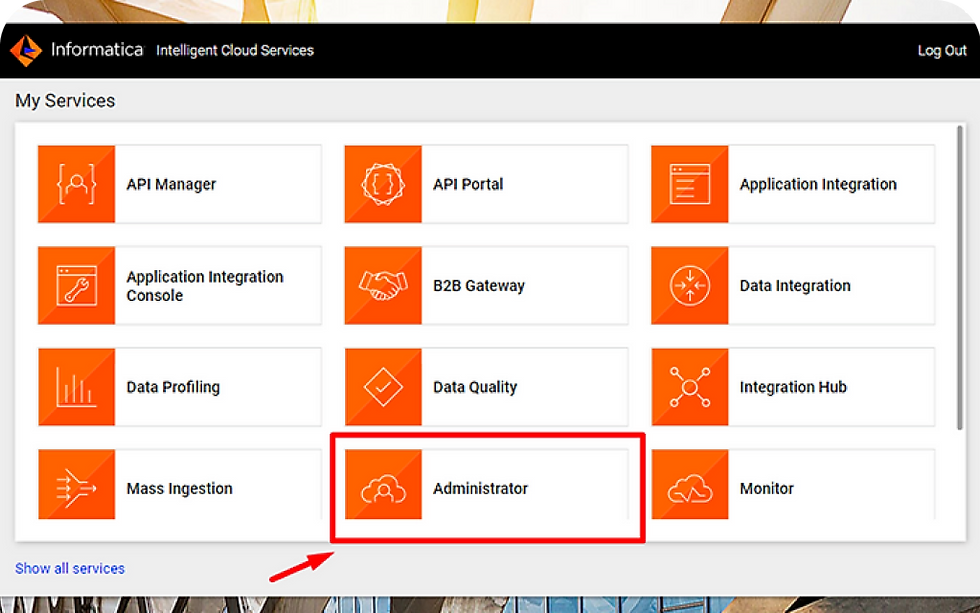Show all services link

(x=70, y=568)
